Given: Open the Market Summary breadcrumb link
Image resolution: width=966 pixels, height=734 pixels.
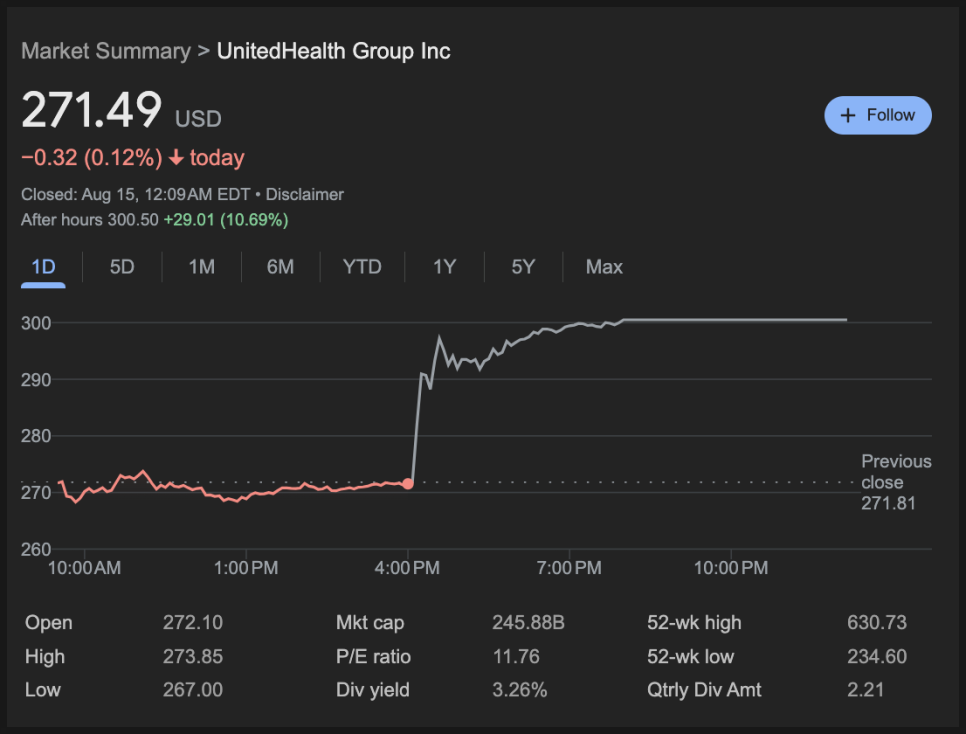Looking at the screenshot, I should (x=106, y=51).
